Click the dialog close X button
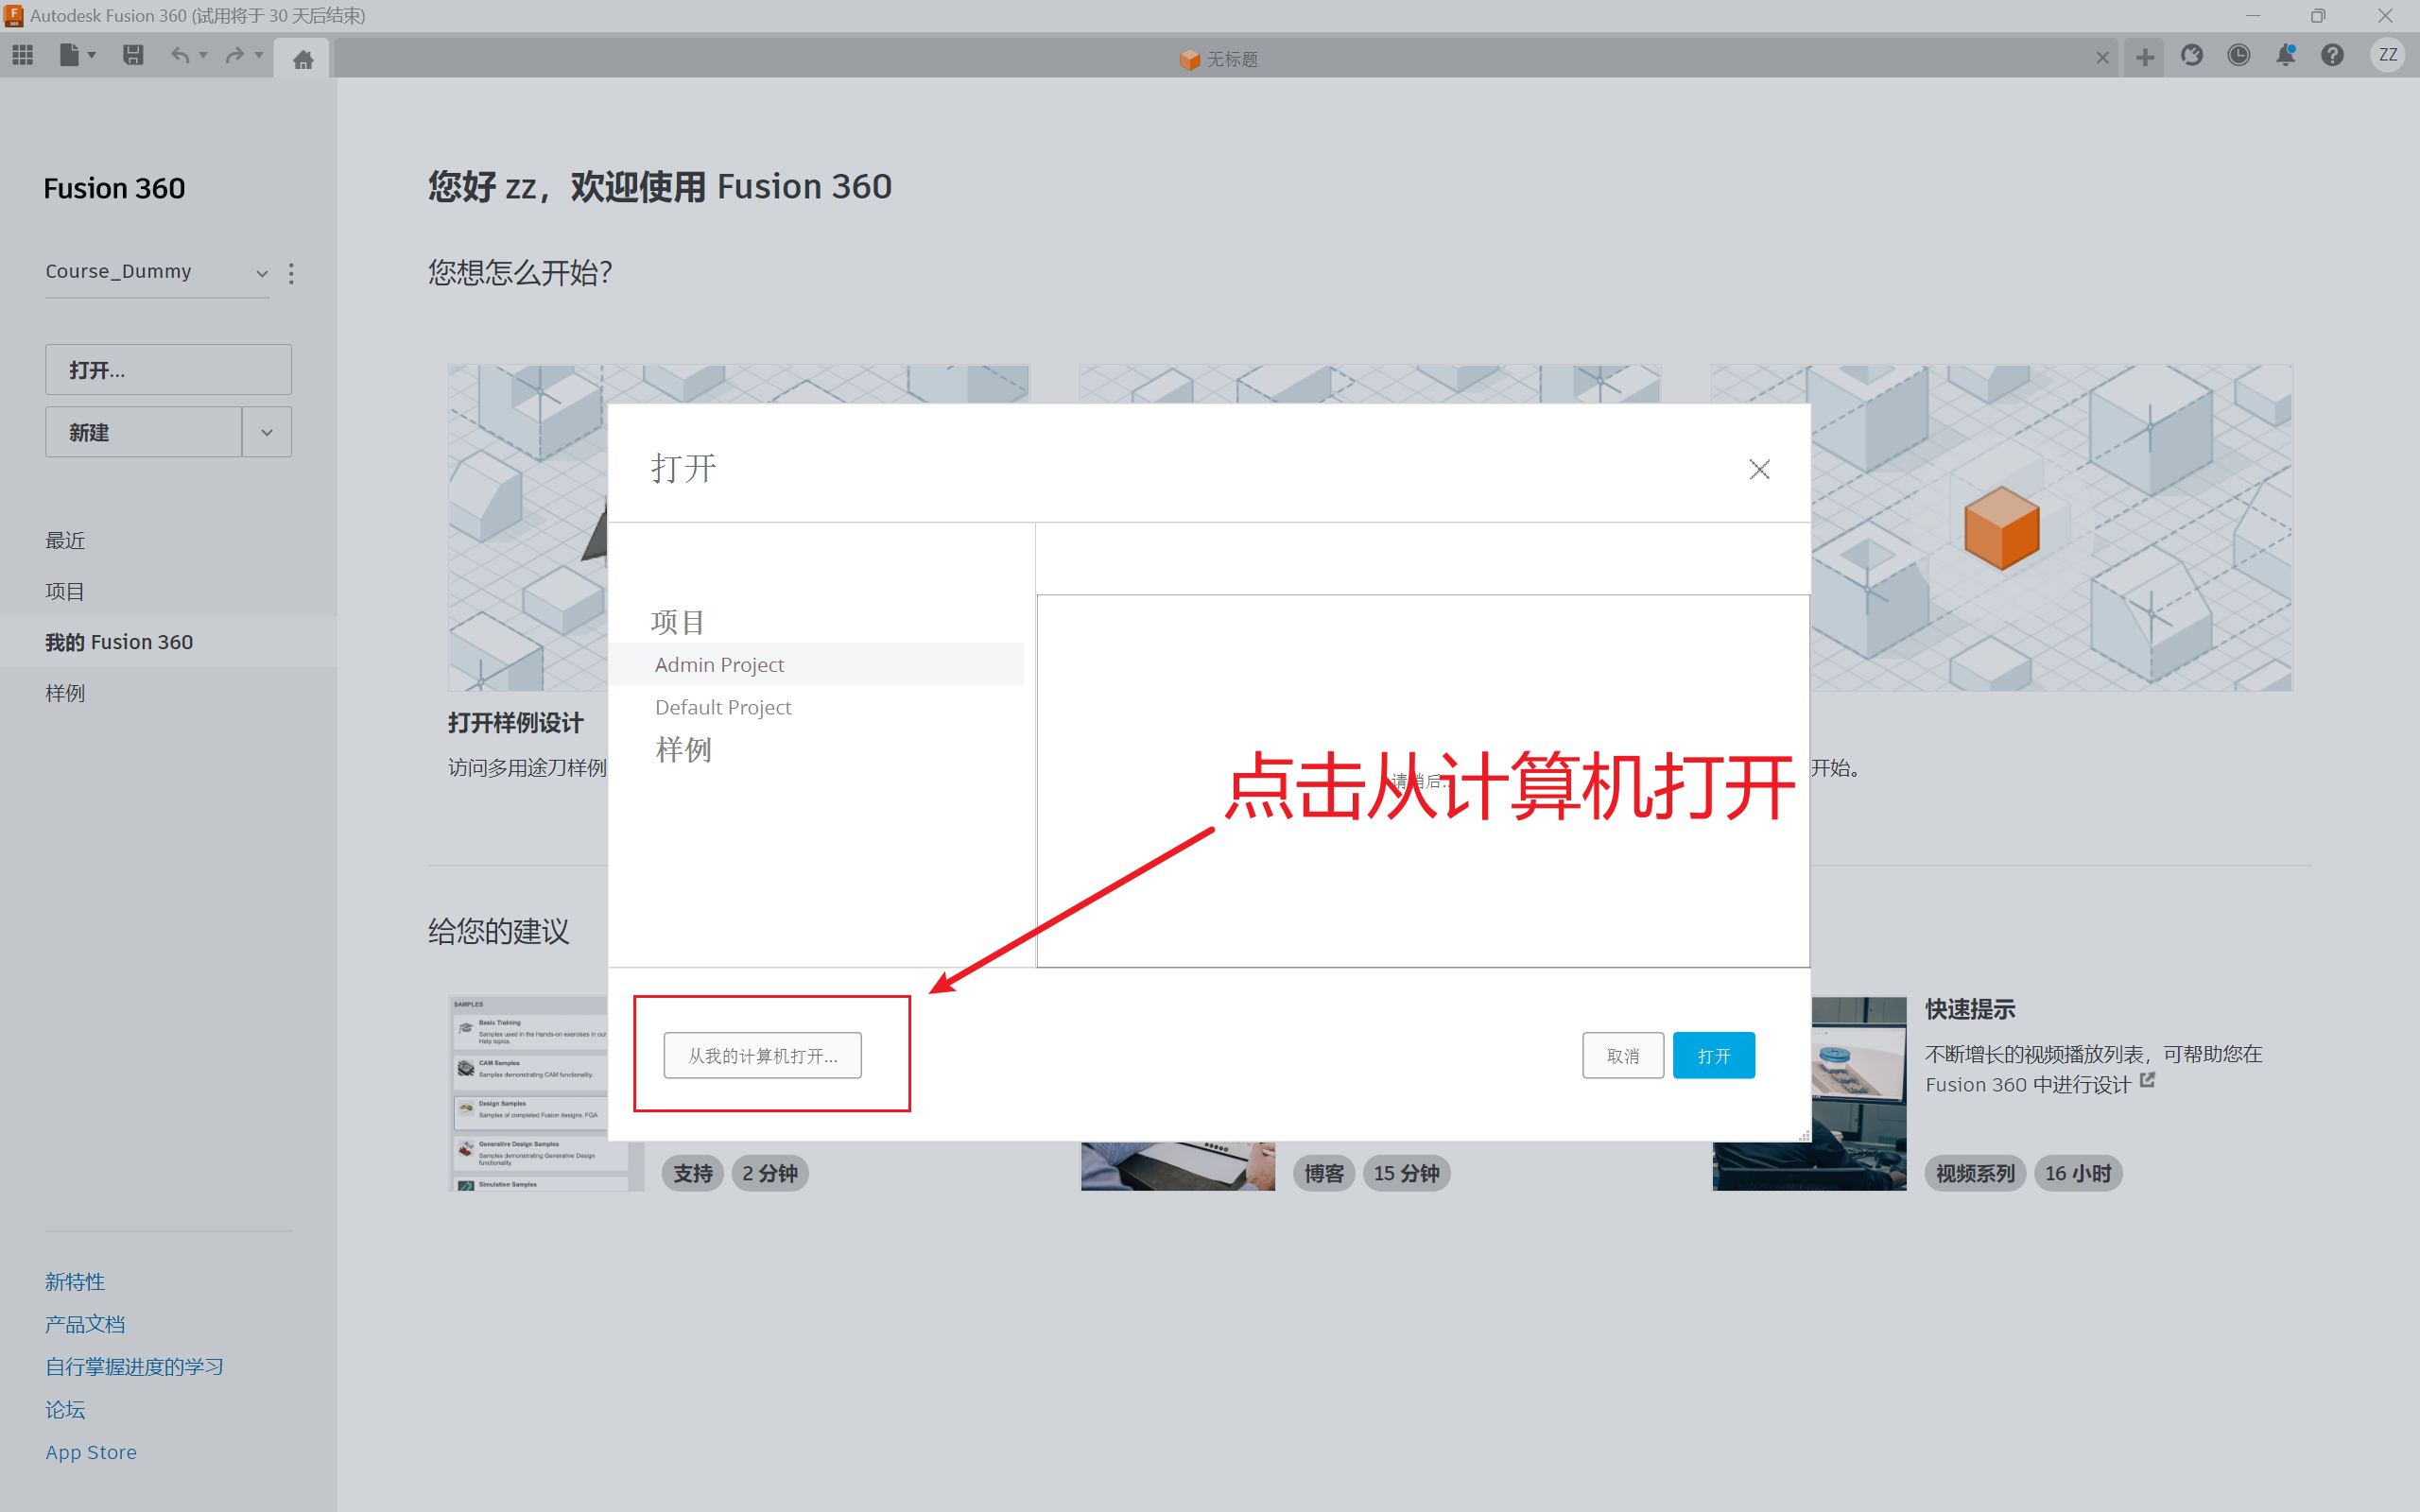 [x=1759, y=469]
